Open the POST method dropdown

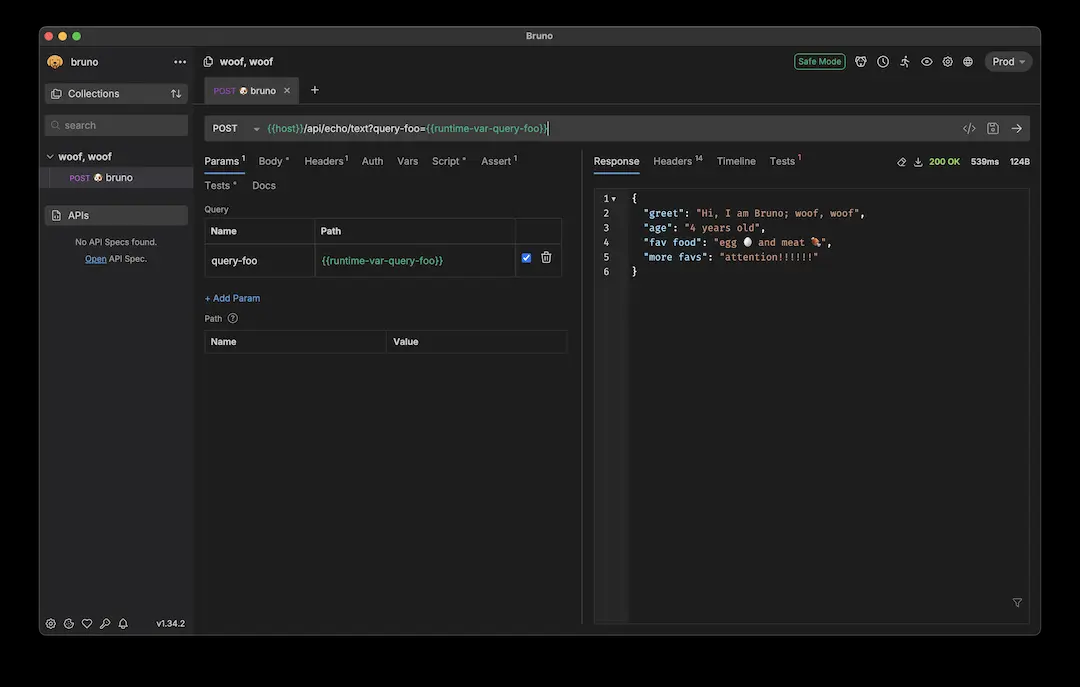coord(235,129)
